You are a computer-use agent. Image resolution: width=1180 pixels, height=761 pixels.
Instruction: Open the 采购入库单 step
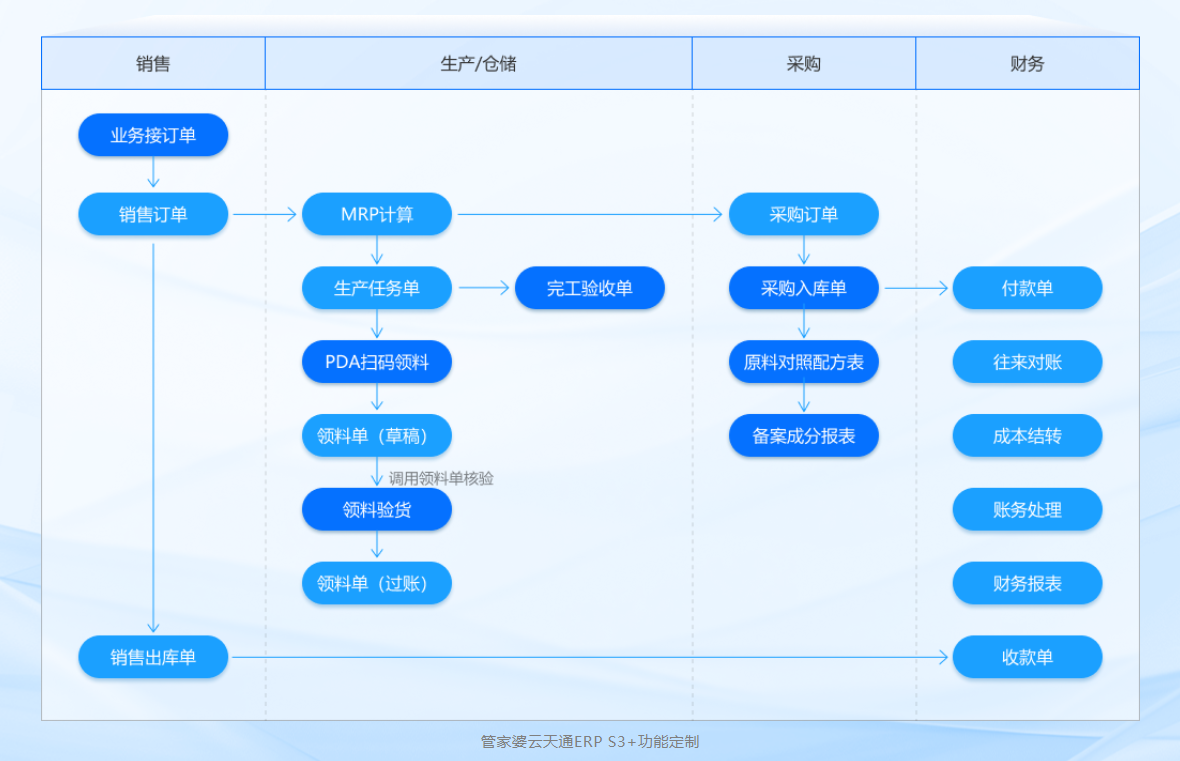tap(803, 288)
